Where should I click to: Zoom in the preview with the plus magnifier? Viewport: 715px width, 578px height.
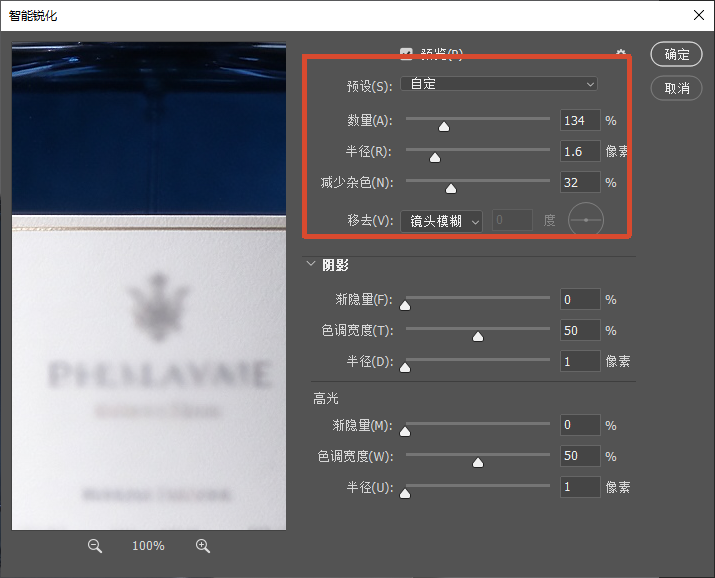(202, 546)
